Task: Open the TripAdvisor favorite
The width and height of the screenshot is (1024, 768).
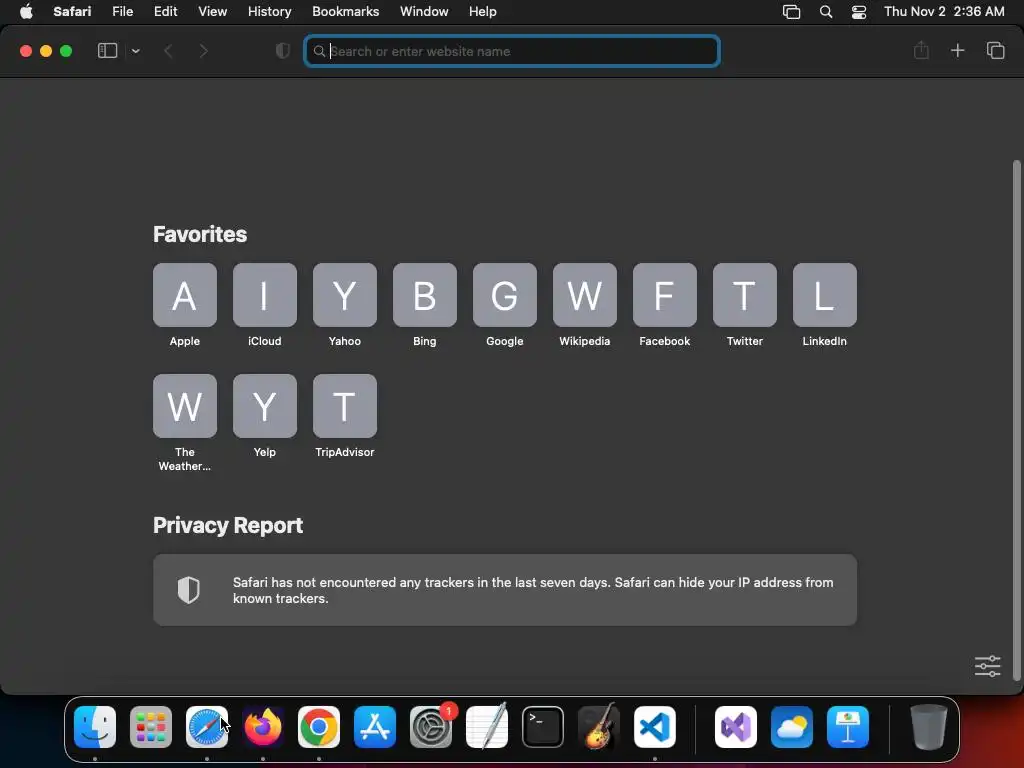Action: [x=345, y=406]
